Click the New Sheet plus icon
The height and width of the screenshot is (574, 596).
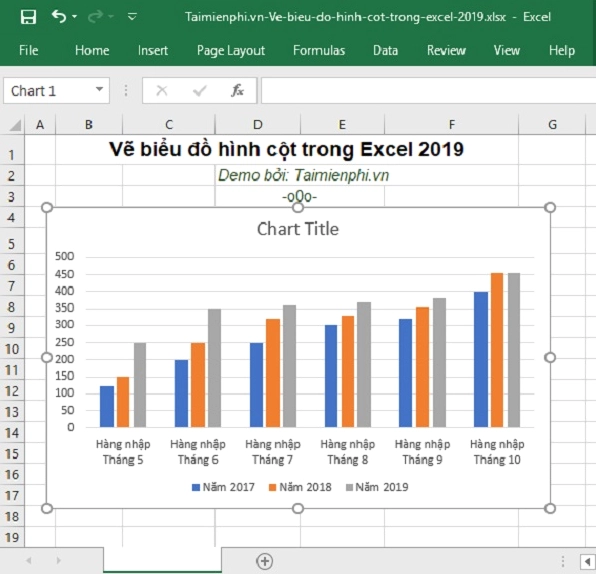265,561
